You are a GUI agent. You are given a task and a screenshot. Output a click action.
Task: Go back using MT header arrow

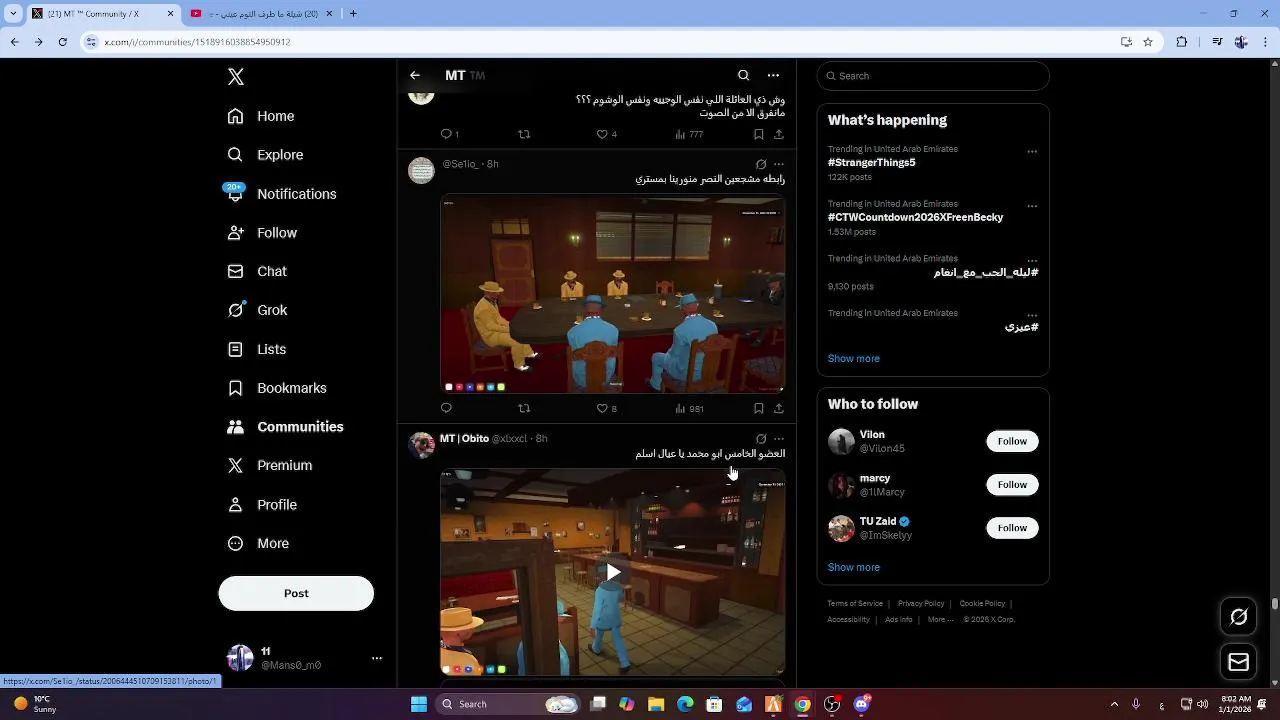point(415,75)
